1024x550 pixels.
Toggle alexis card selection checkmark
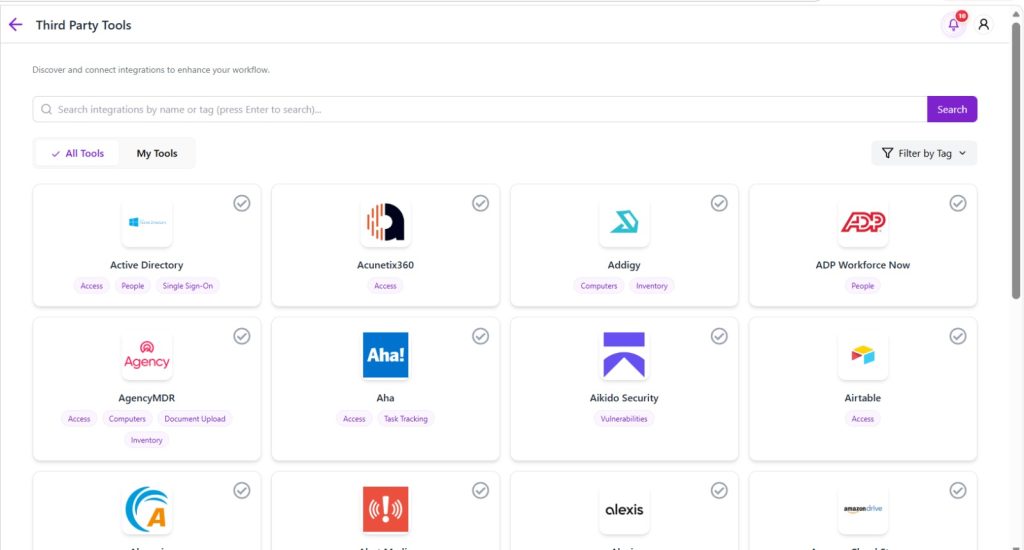[719, 490]
